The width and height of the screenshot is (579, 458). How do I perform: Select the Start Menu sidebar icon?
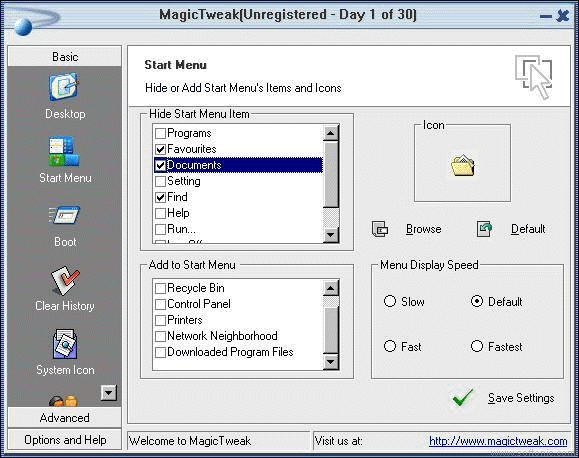tap(64, 151)
